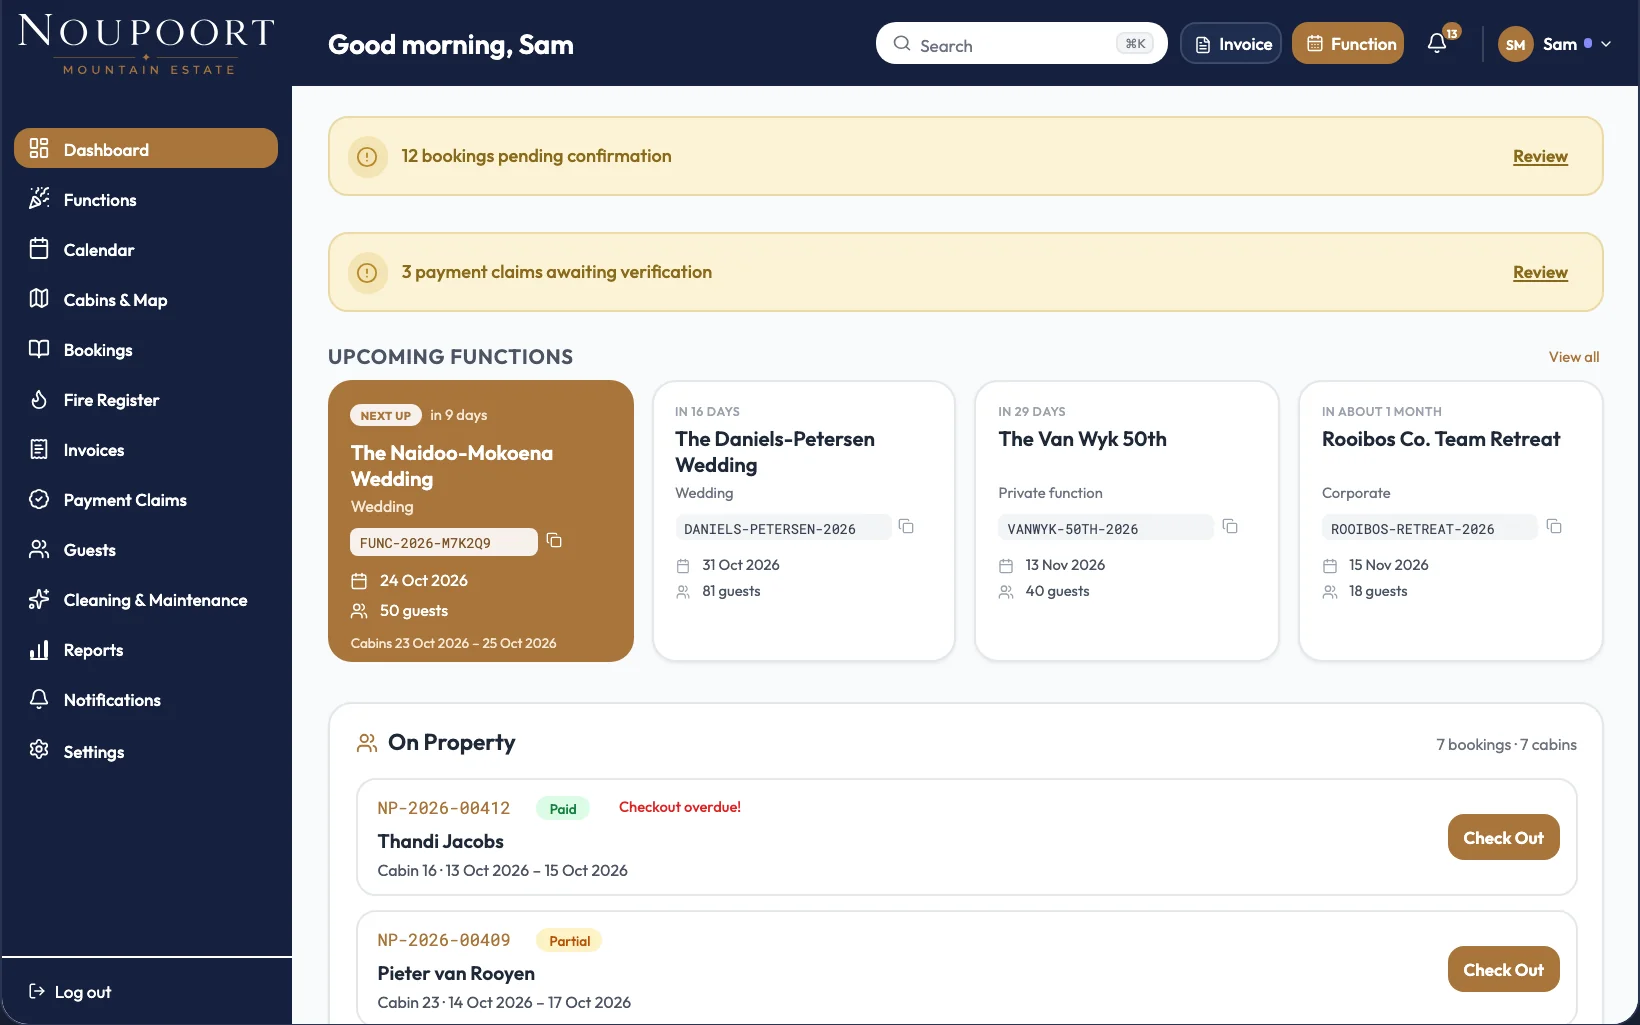Screen dimensions: 1640x1025
Task: Open the Bookings section
Action: 146,349
